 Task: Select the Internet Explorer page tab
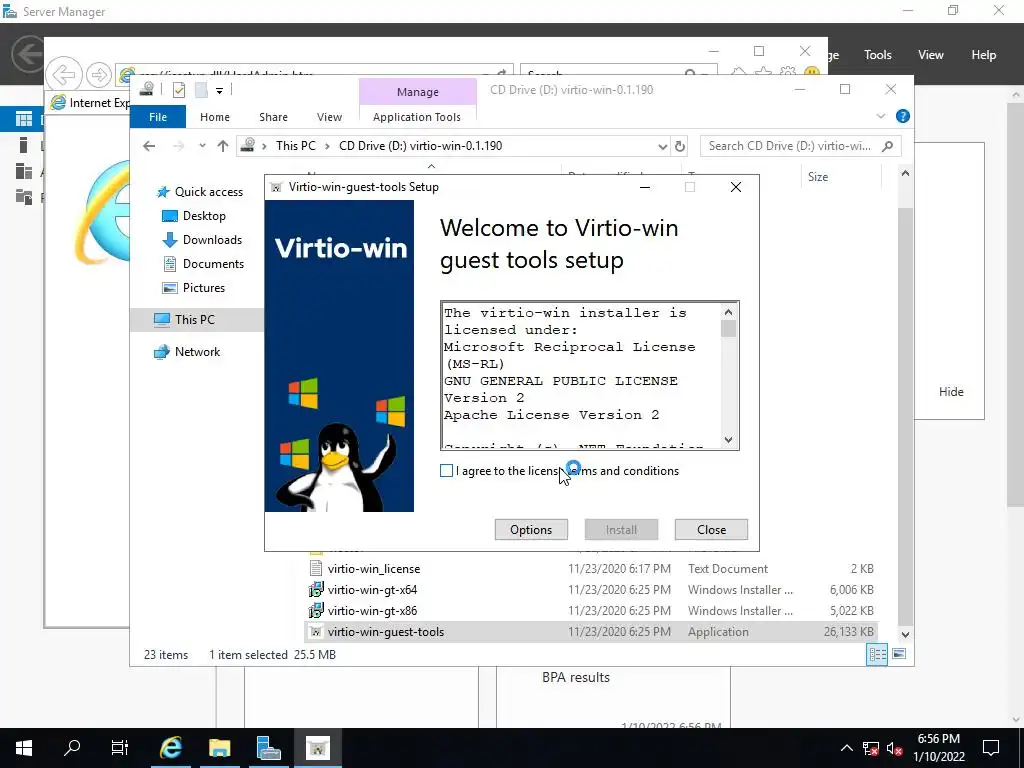click(90, 103)
